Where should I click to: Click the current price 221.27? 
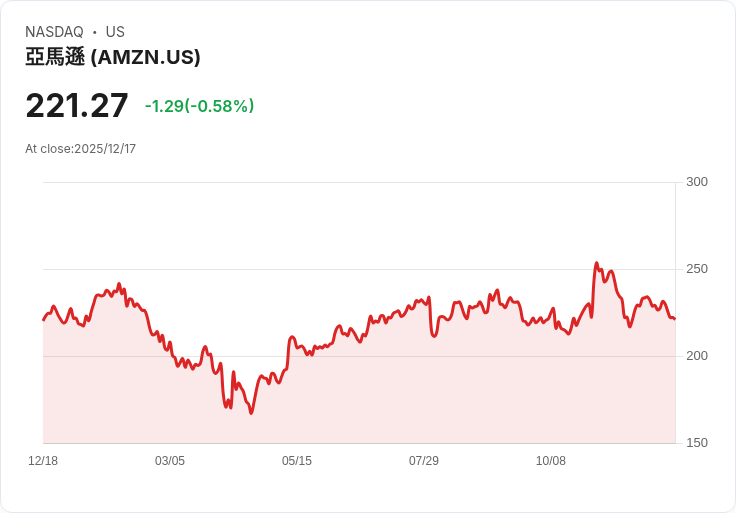click(x=77, y=105)
